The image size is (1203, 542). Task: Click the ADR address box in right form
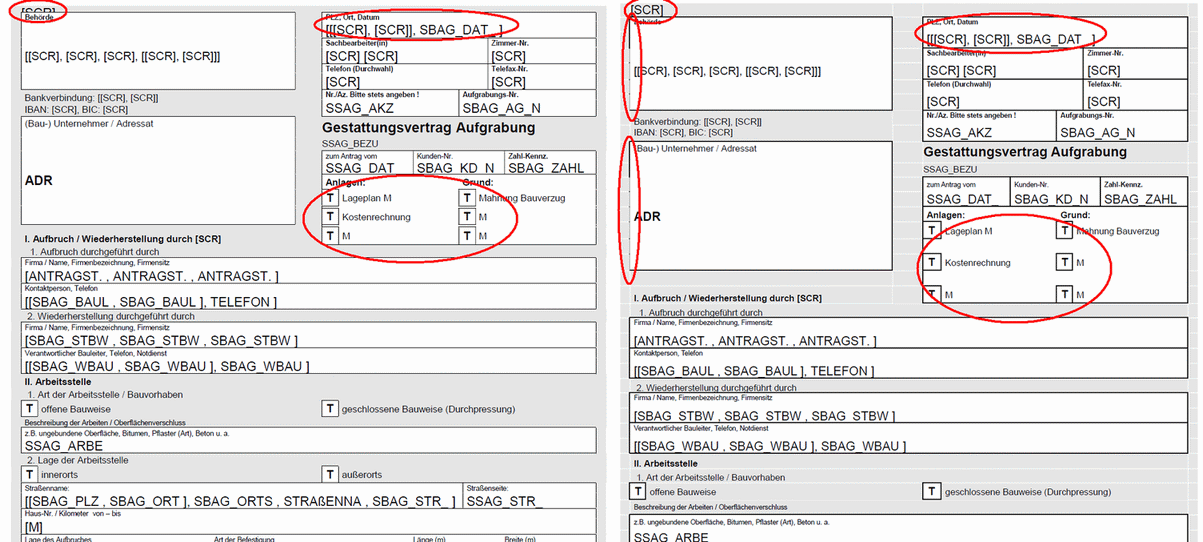pos(760,215)
